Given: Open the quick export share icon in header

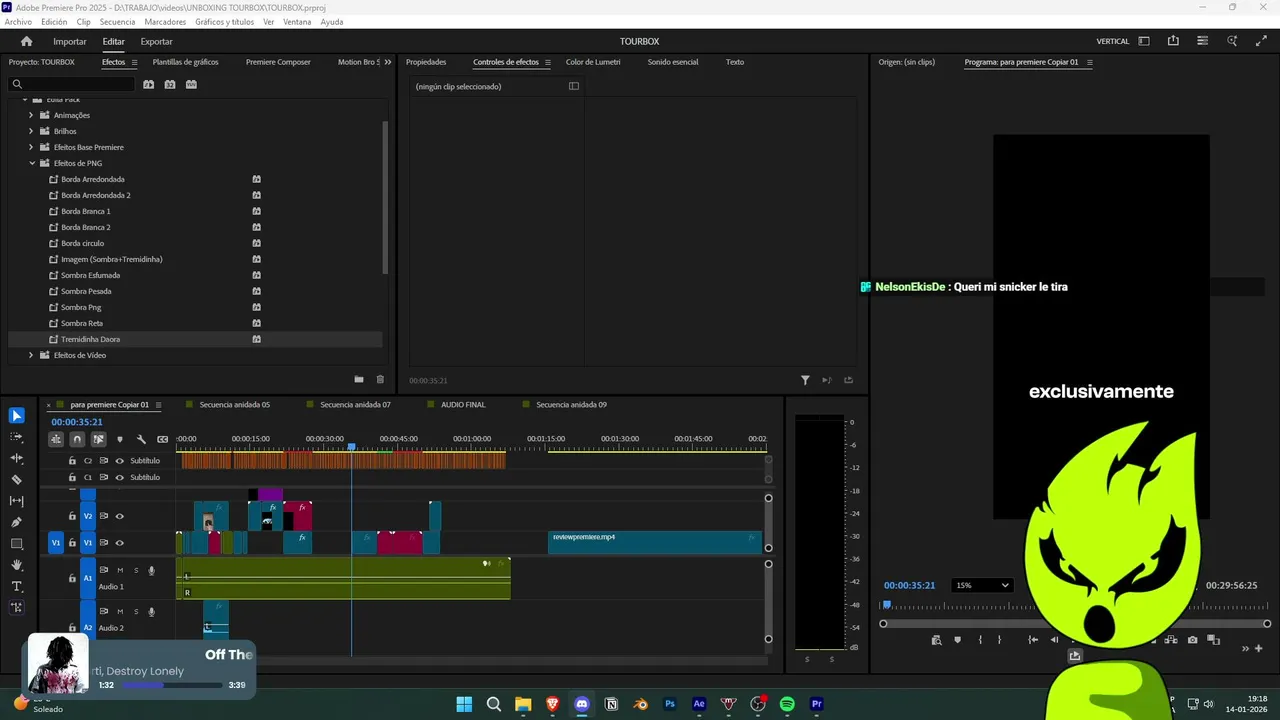Looking at the screenshot, I should tap(1173, 41).
